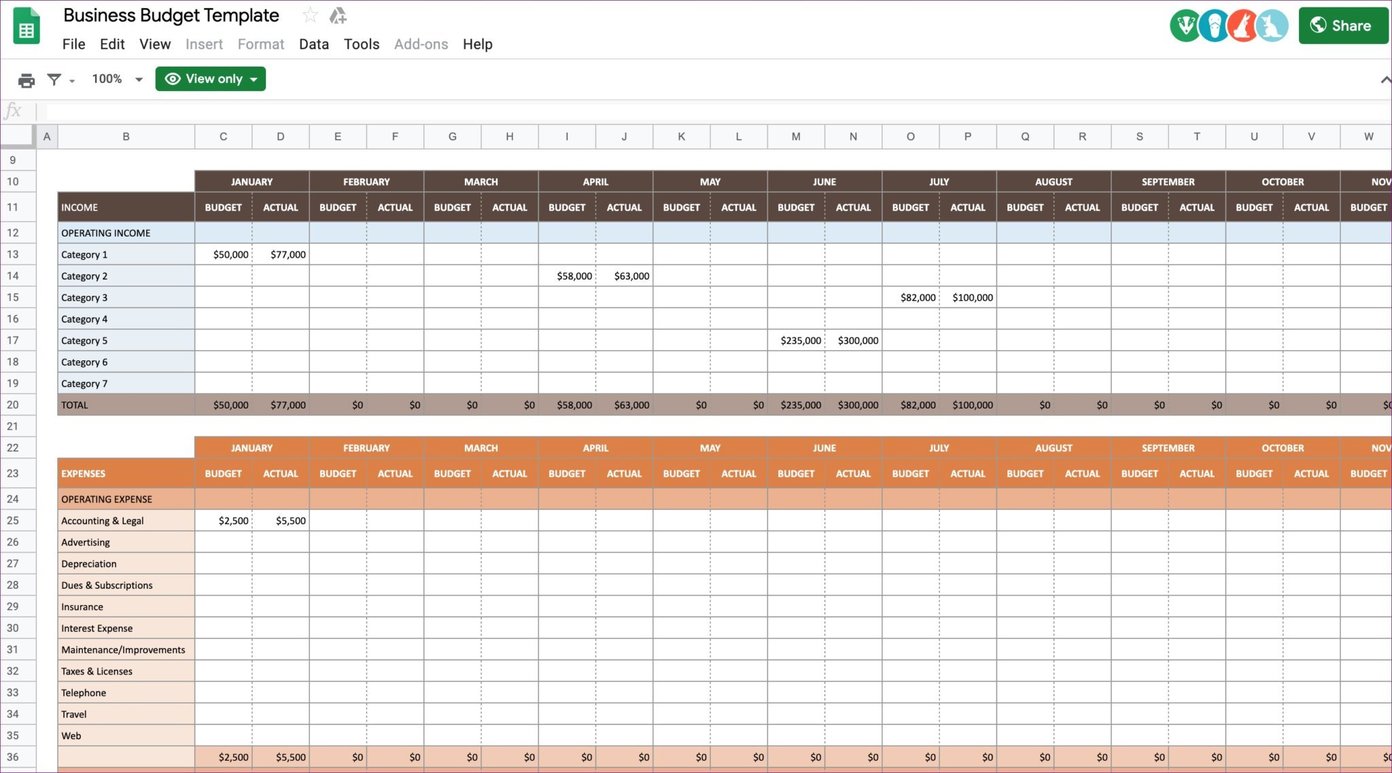Click the JUNE header in income table
This screenshot has height=773, width=1392.
(x=825, y=182)
